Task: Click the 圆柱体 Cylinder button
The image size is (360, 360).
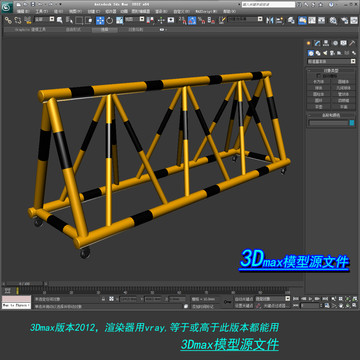Action: coord(319,94)
